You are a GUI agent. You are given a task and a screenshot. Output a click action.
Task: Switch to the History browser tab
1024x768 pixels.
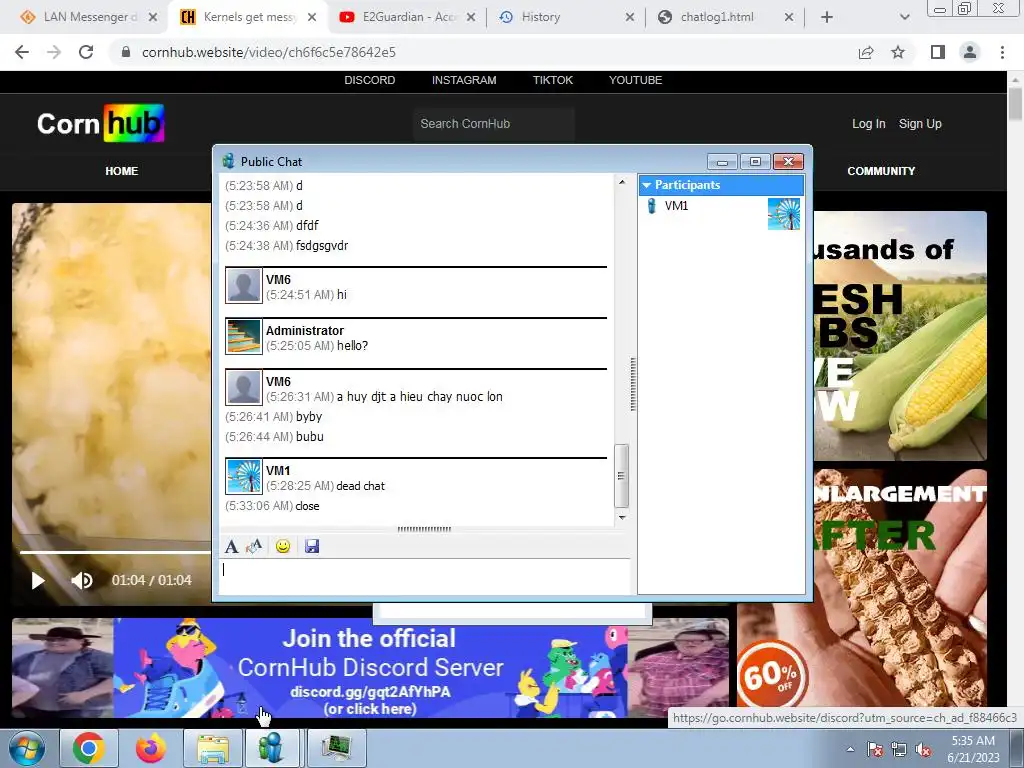click(x=564, y=17)
